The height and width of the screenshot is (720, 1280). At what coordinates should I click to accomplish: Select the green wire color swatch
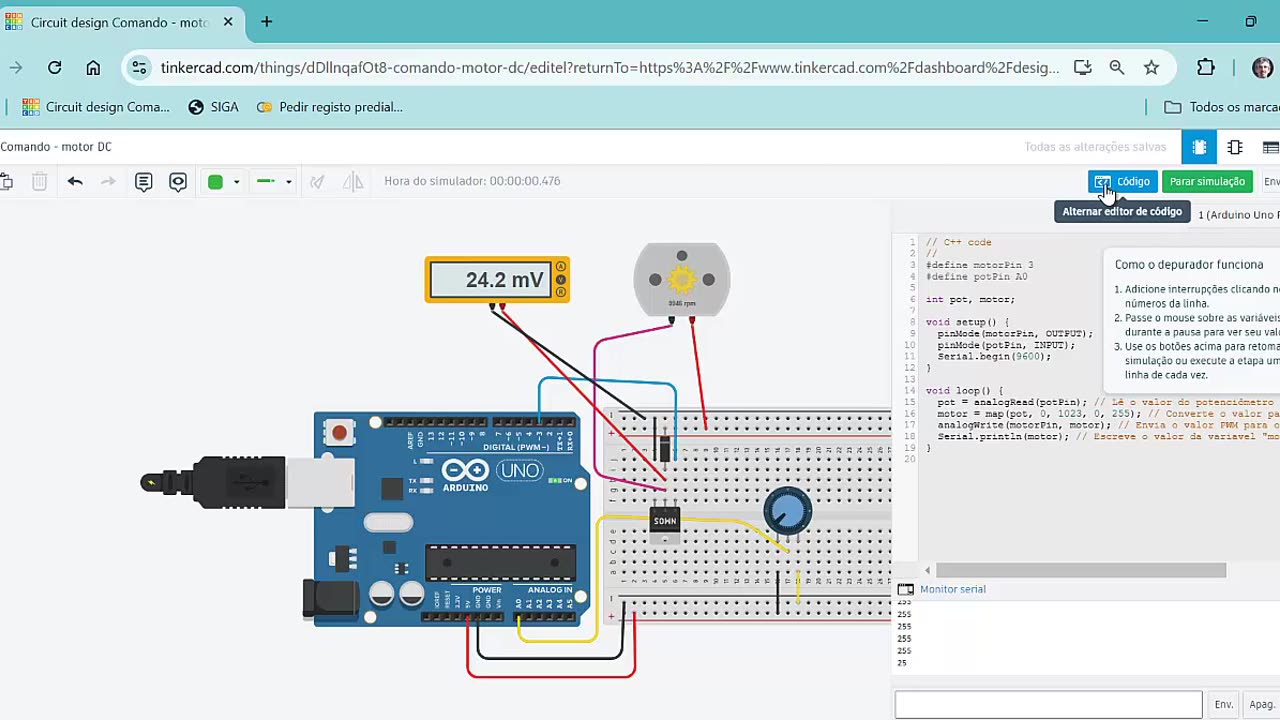click(x=215, y=181)
